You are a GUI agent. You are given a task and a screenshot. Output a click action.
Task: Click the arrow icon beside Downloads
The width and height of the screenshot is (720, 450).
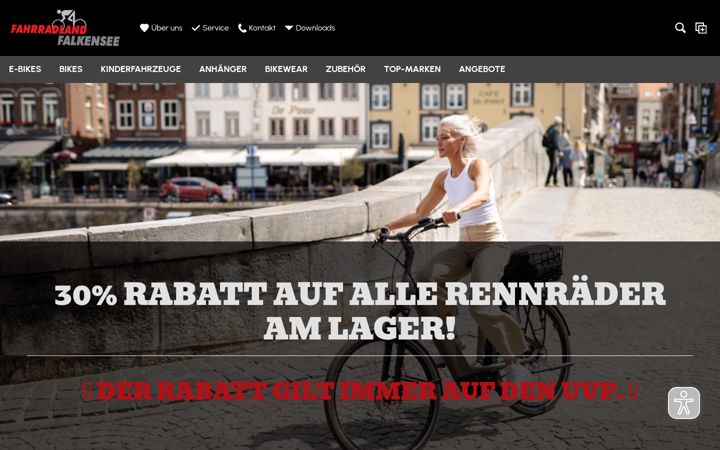pos(289,28)
